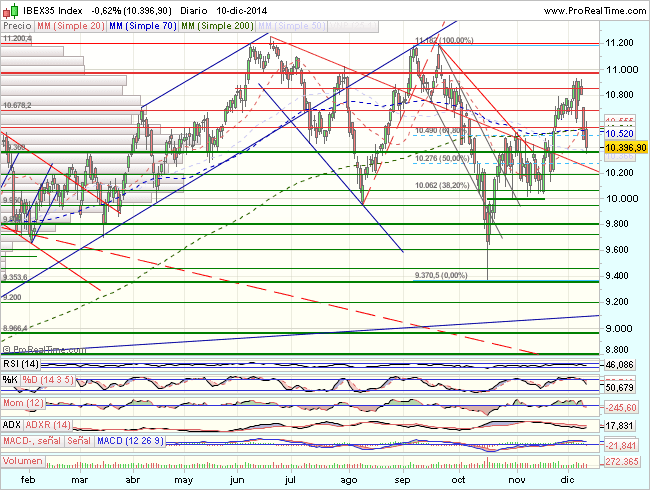Click the ADXR (14) indicator label
The width and height of the screenshot is (650, 490).
tap(48, 425)
